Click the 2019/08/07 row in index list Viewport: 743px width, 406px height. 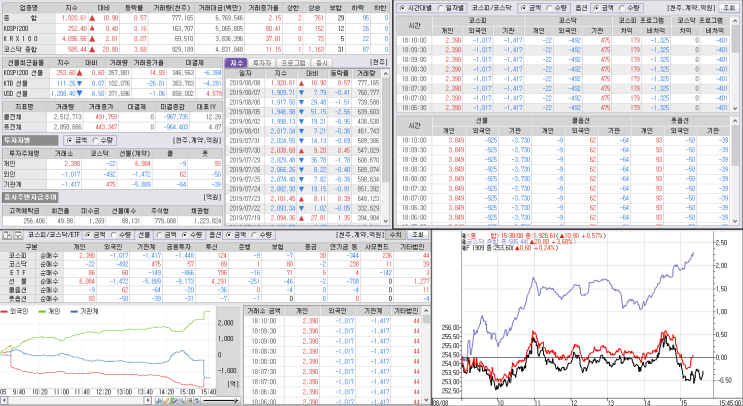click(303, 92)
